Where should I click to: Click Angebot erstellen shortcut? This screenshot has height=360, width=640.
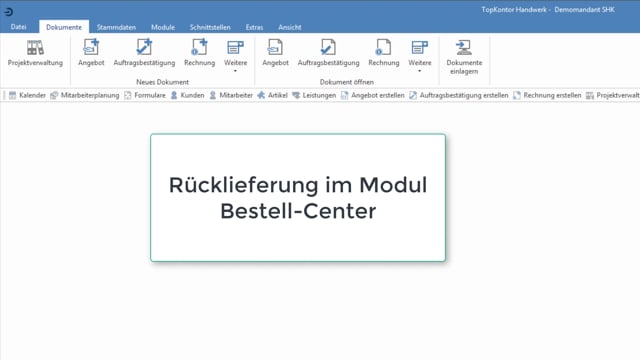click(372, 95)
